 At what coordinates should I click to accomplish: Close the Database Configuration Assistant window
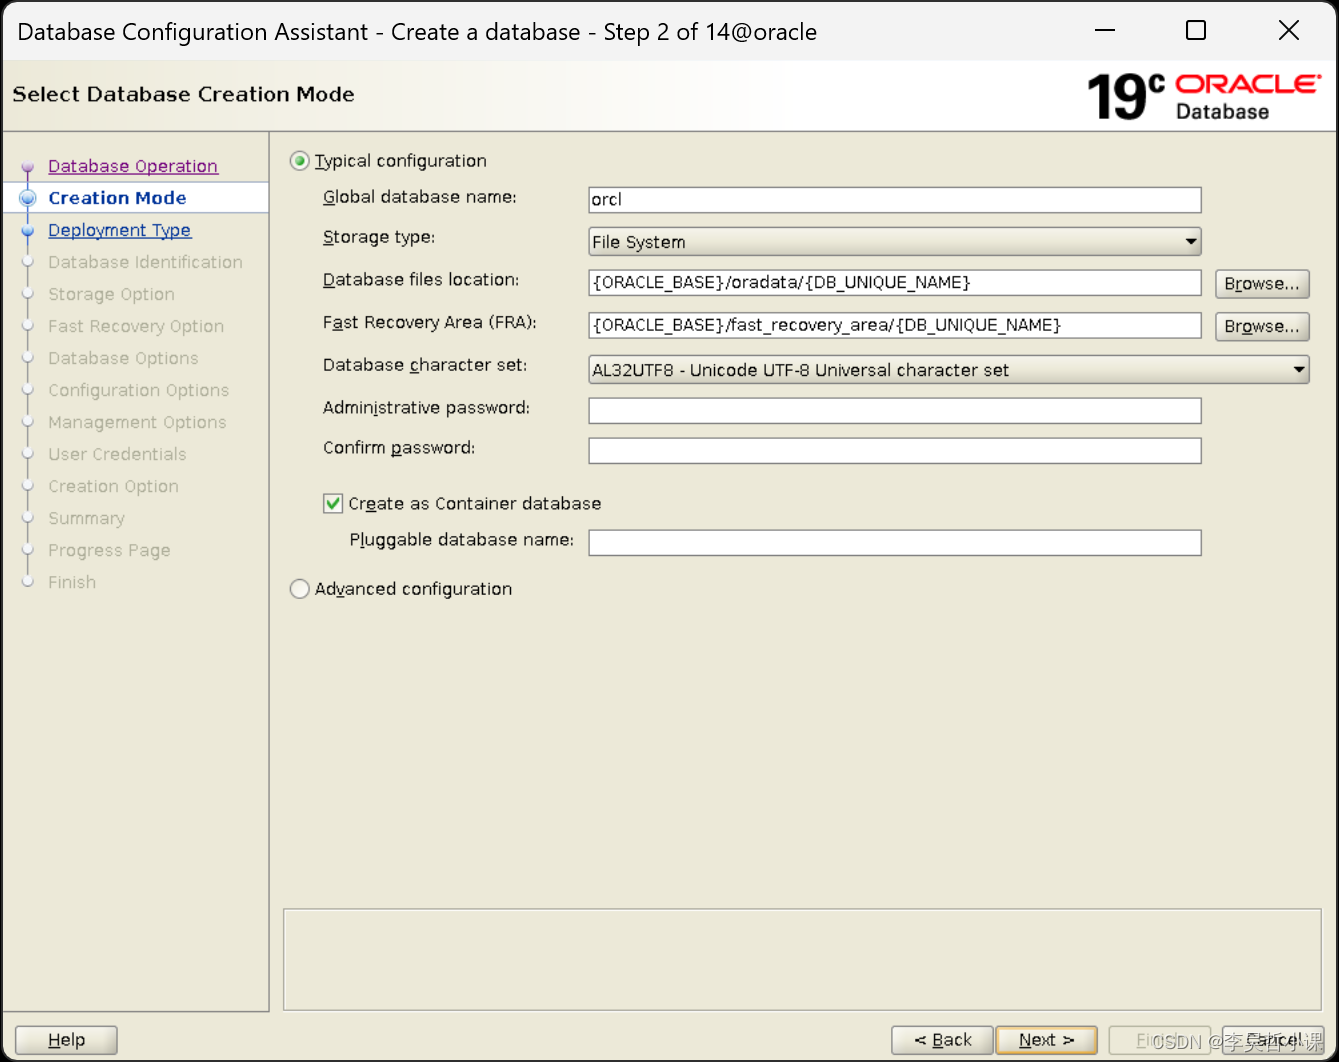pyautogui.click(x=1289, y=31)
